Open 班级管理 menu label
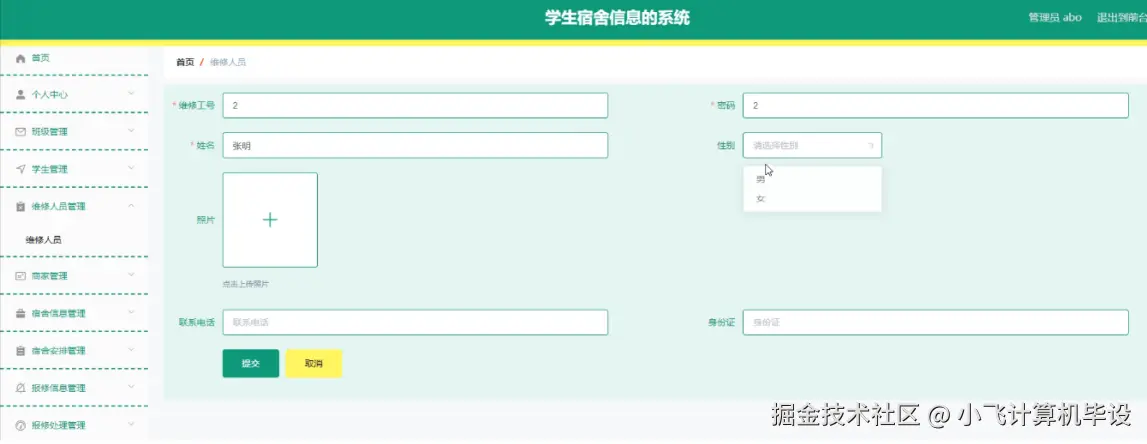1147x444 pixels. pyautogui.click(x=50, y=132)
